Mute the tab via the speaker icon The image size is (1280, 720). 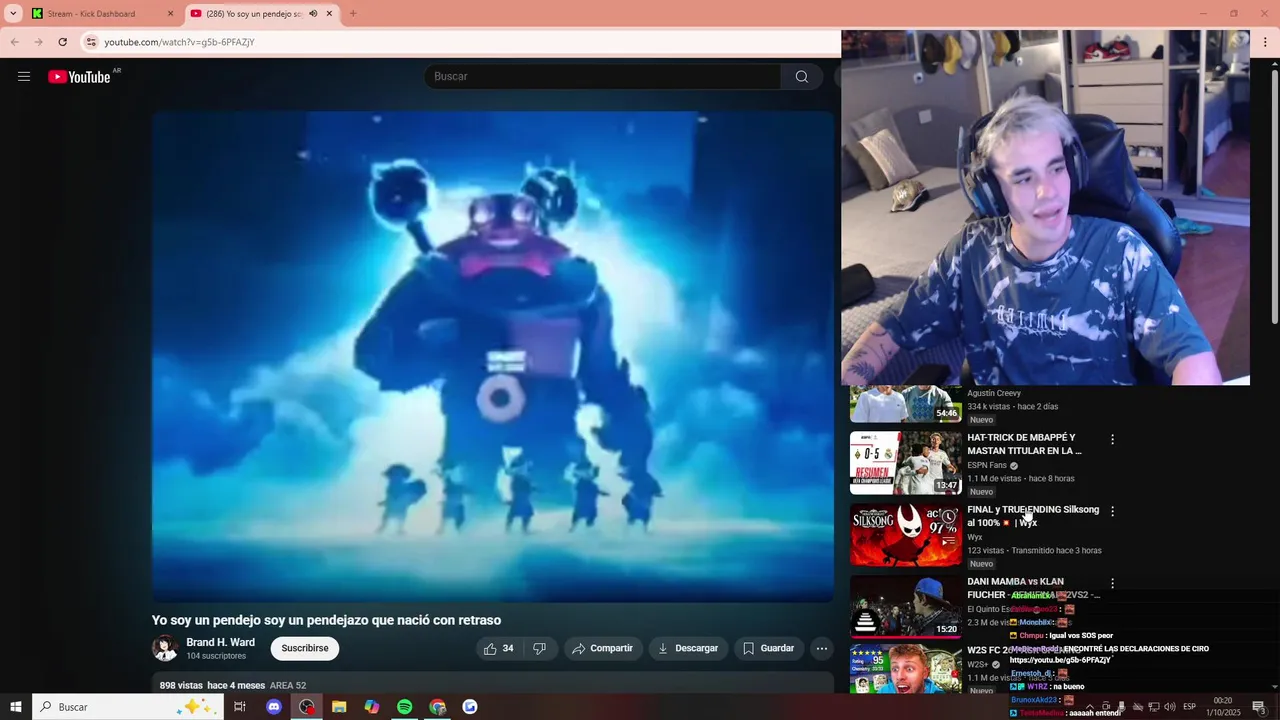point(313,14)
